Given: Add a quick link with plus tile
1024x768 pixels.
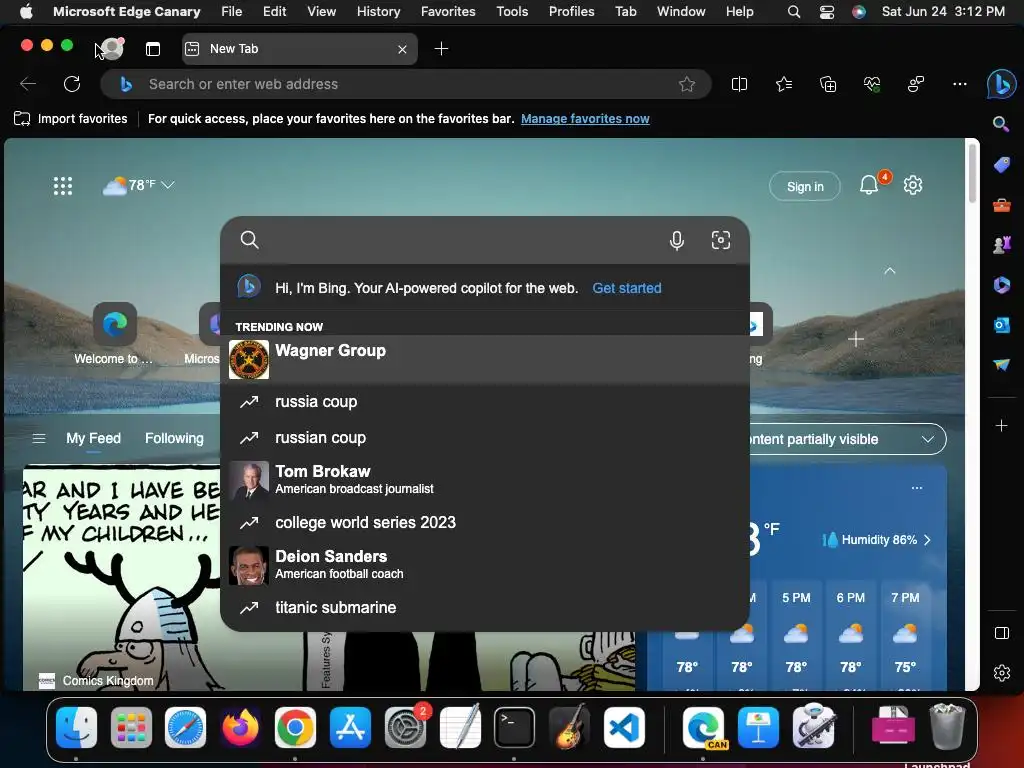Looking at the screenshot, I should [x=856, y=339].
